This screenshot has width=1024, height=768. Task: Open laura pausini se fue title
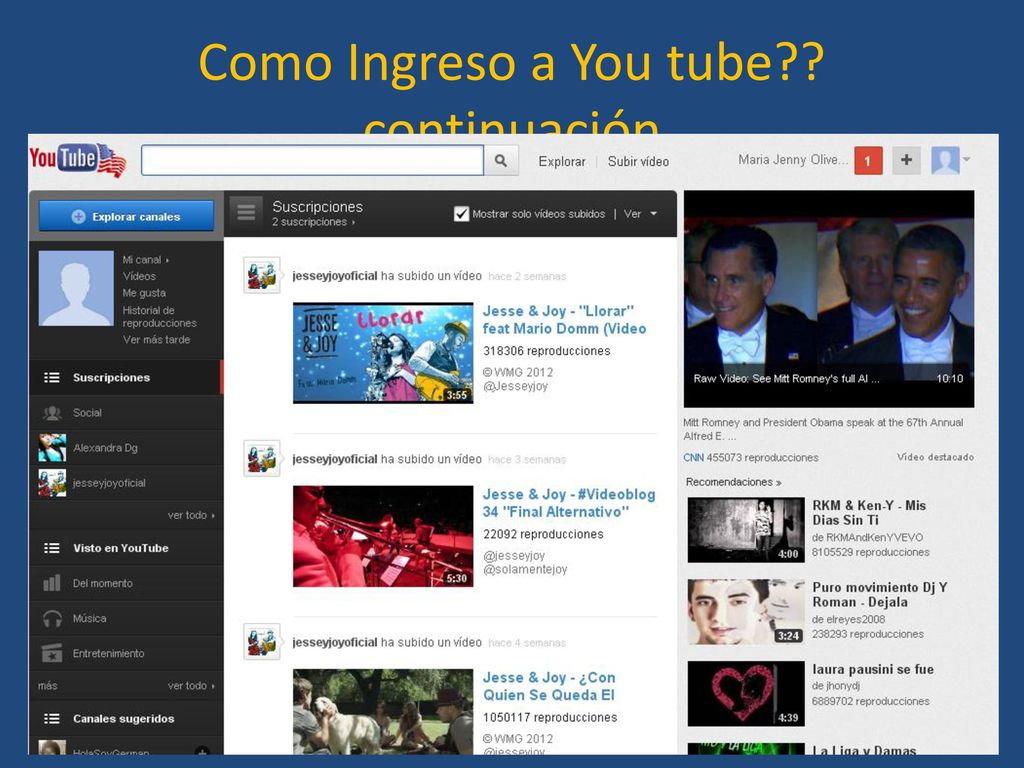coord(873,669)
